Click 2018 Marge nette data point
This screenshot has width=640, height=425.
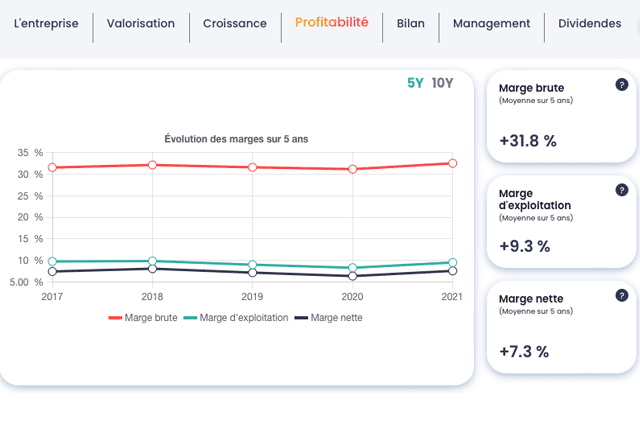152,269
